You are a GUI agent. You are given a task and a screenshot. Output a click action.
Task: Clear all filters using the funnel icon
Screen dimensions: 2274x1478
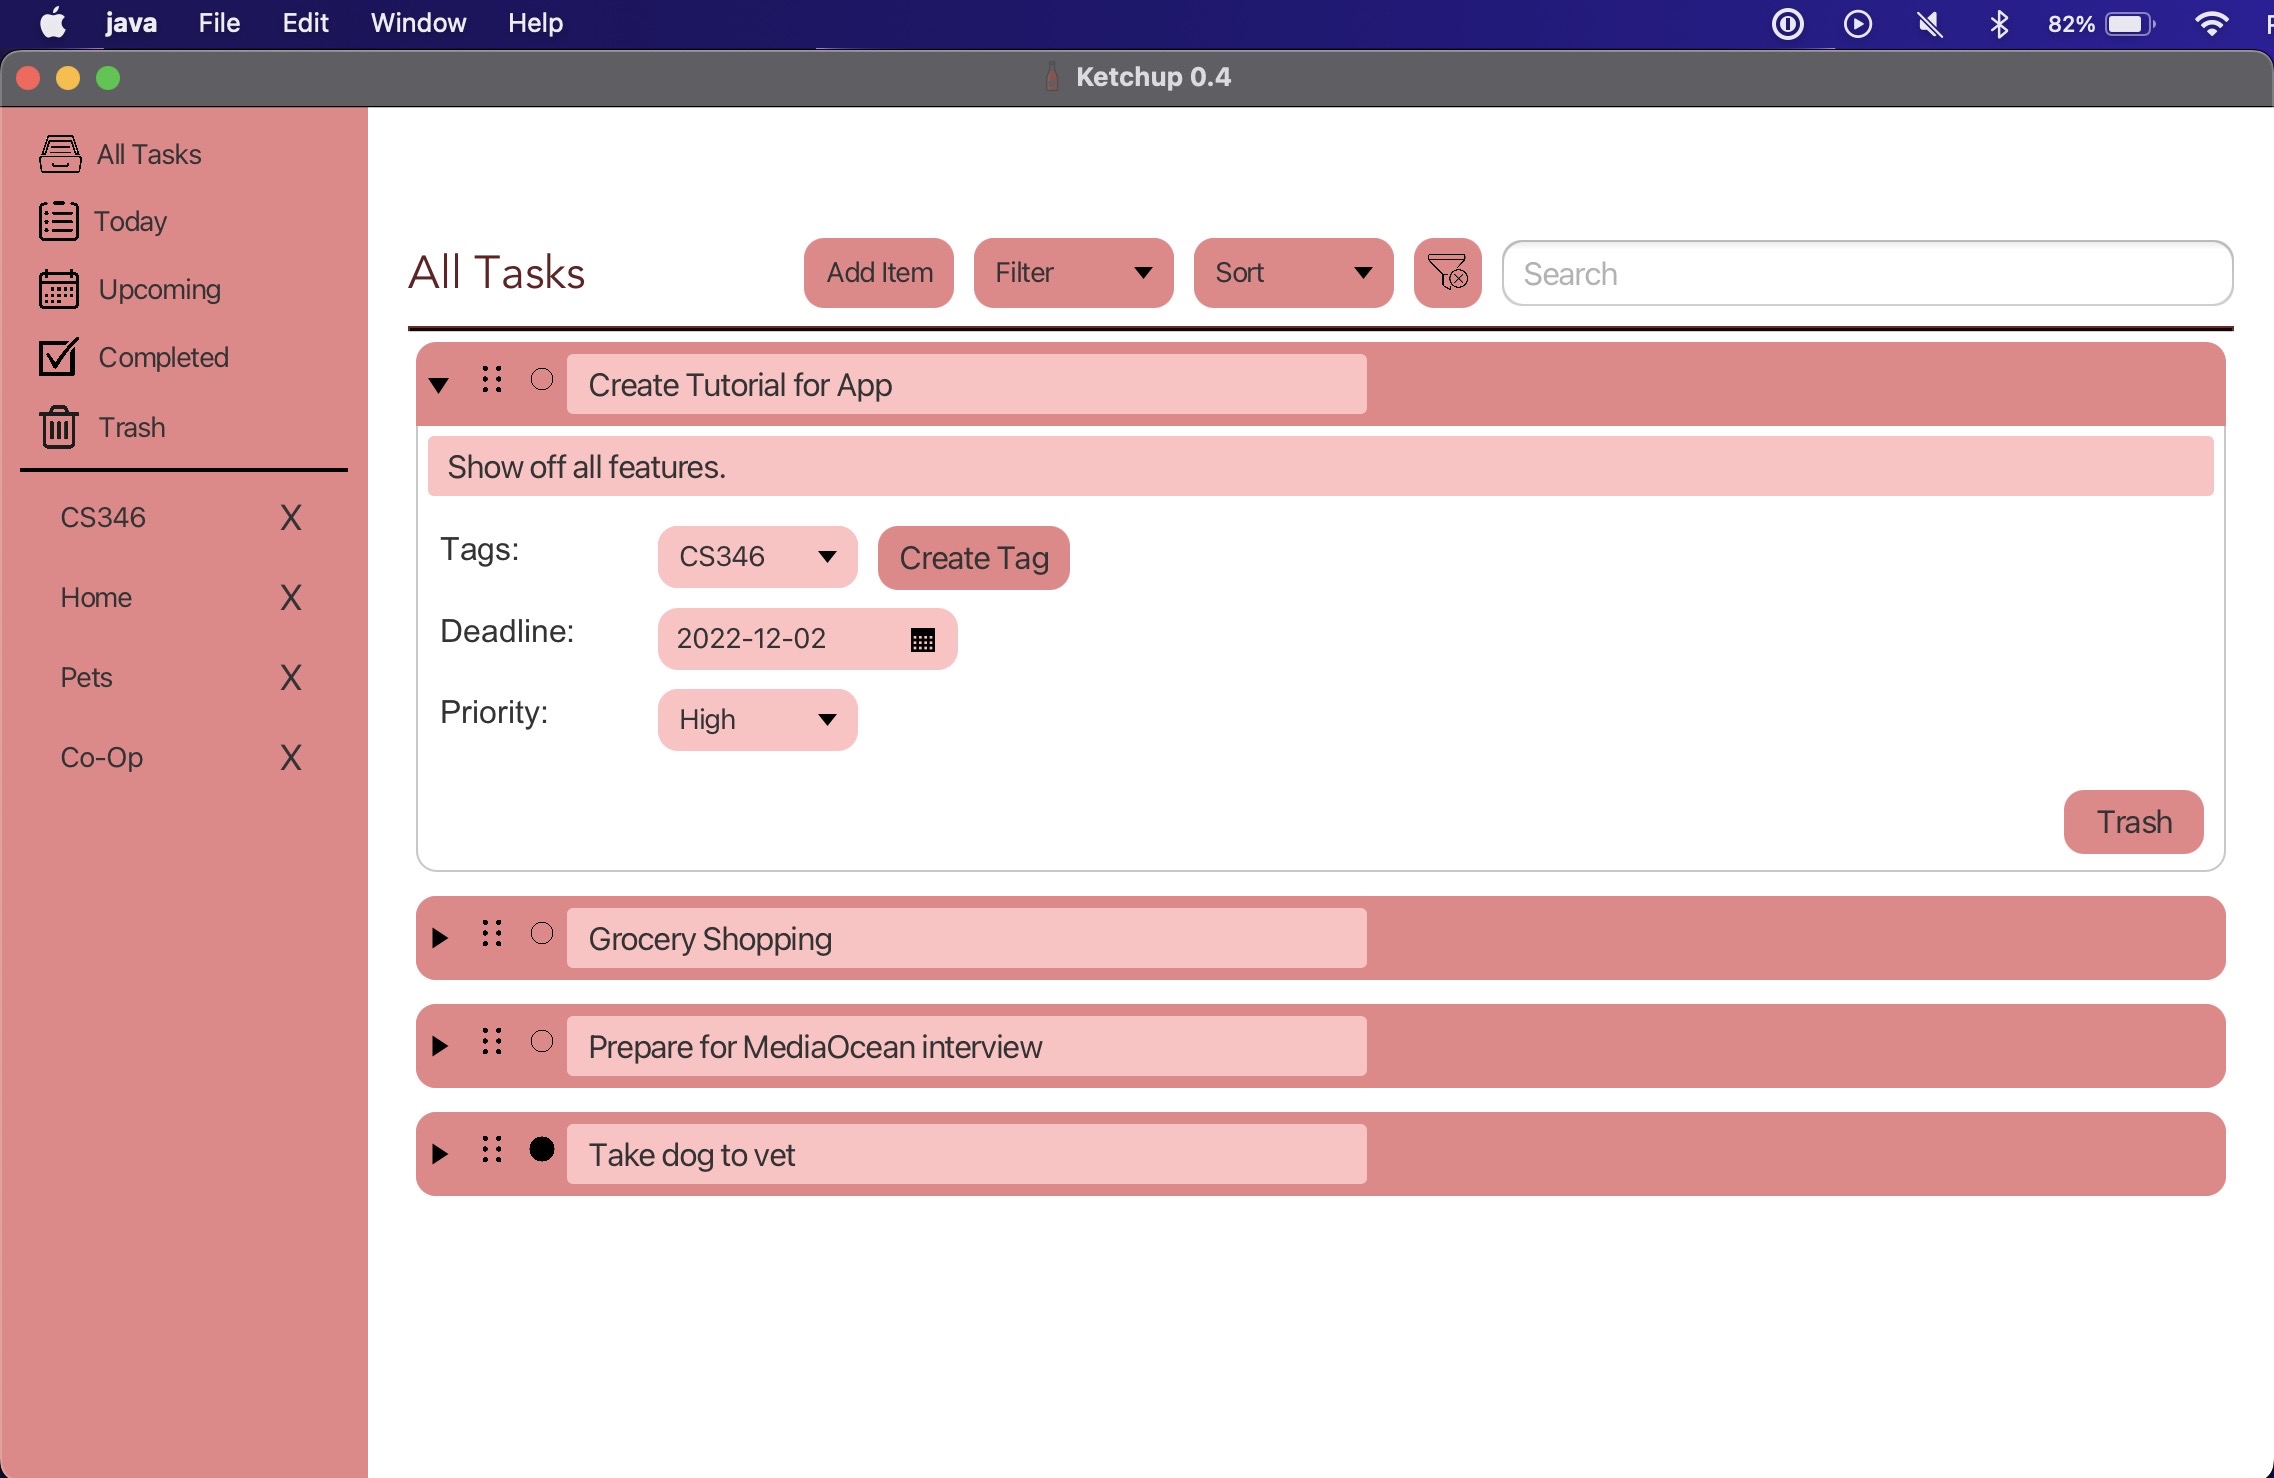(x=1447, y=272)
